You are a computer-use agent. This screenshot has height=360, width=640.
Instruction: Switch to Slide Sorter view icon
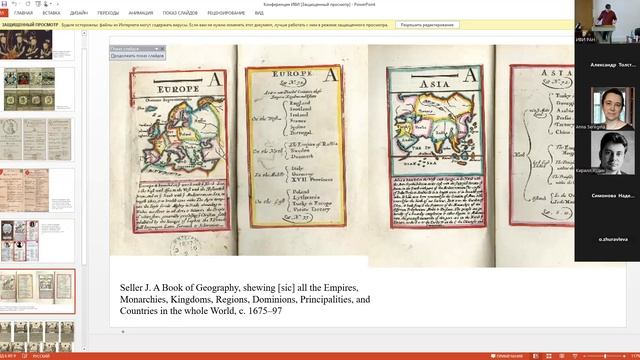549,356
